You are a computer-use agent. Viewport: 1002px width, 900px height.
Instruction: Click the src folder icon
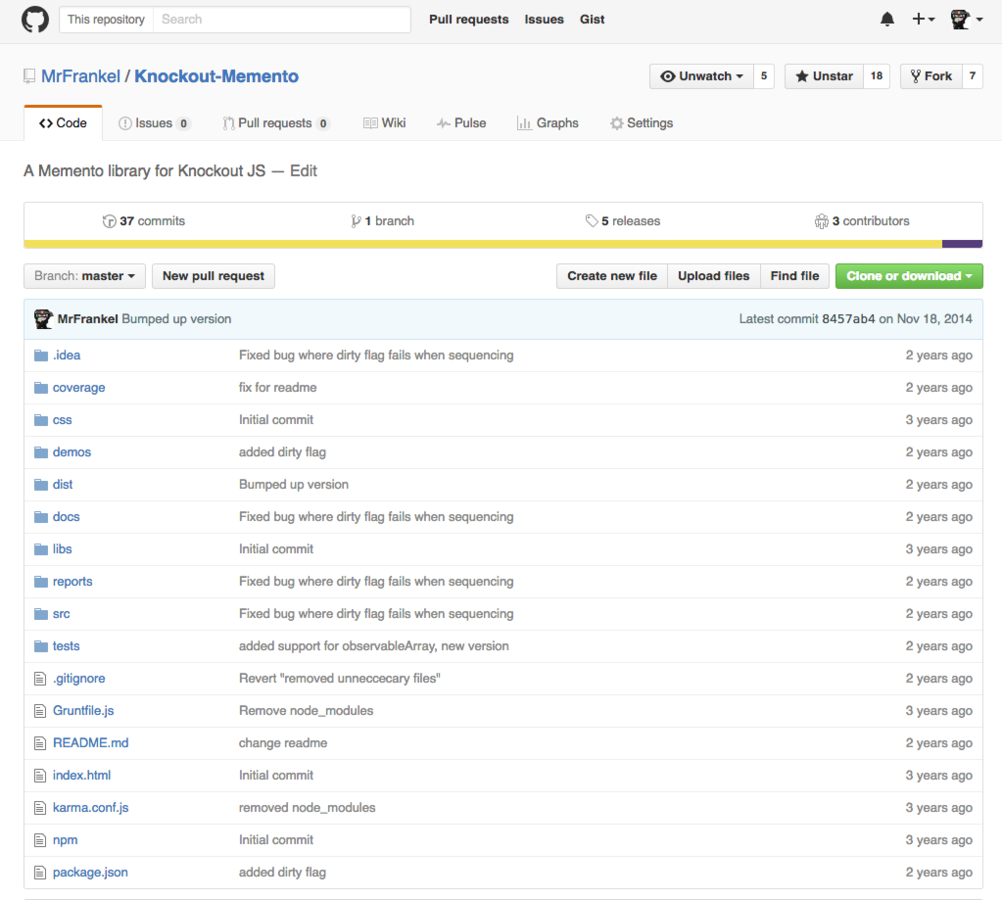(41, 614)
